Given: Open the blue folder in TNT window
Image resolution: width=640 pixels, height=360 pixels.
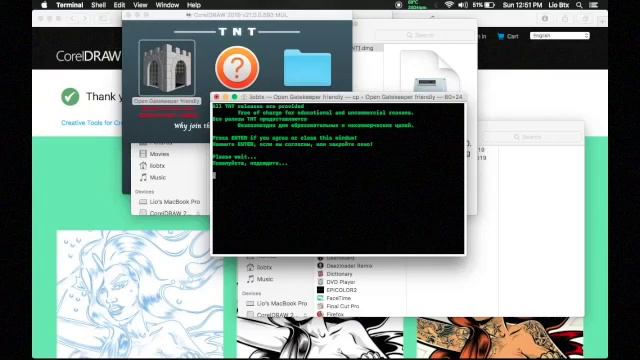Looking at the screenshot, I should click(307, 68).
